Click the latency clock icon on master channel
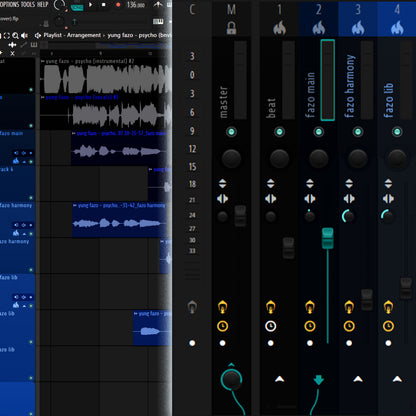 [222, 326]
